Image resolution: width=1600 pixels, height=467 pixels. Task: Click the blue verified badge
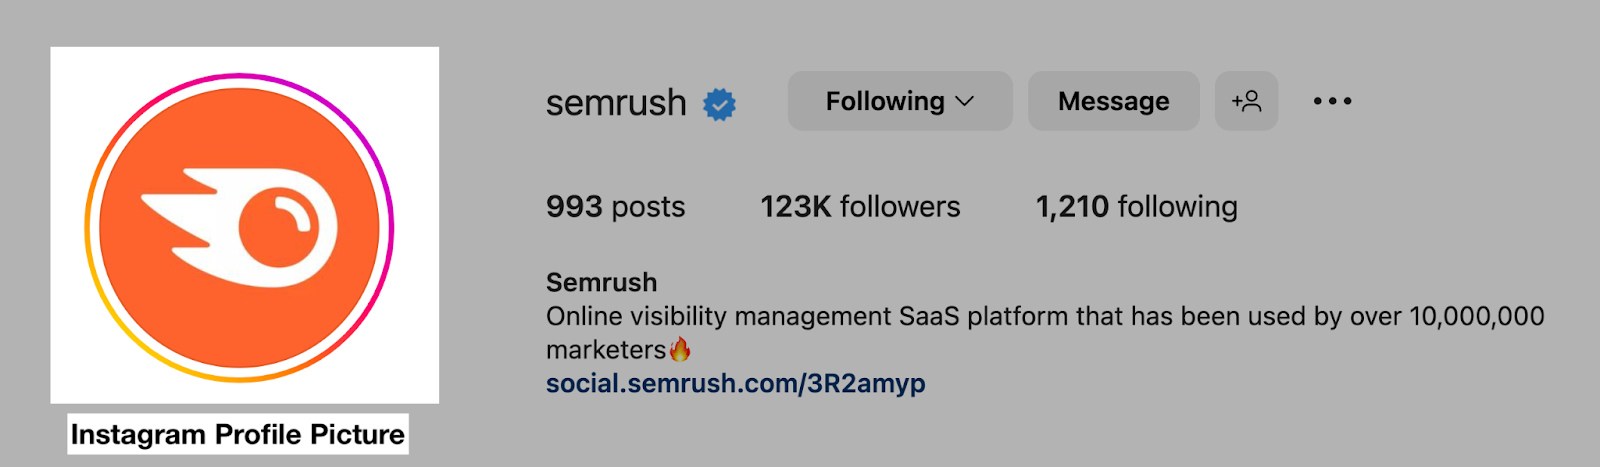click(x=719, y=104)
